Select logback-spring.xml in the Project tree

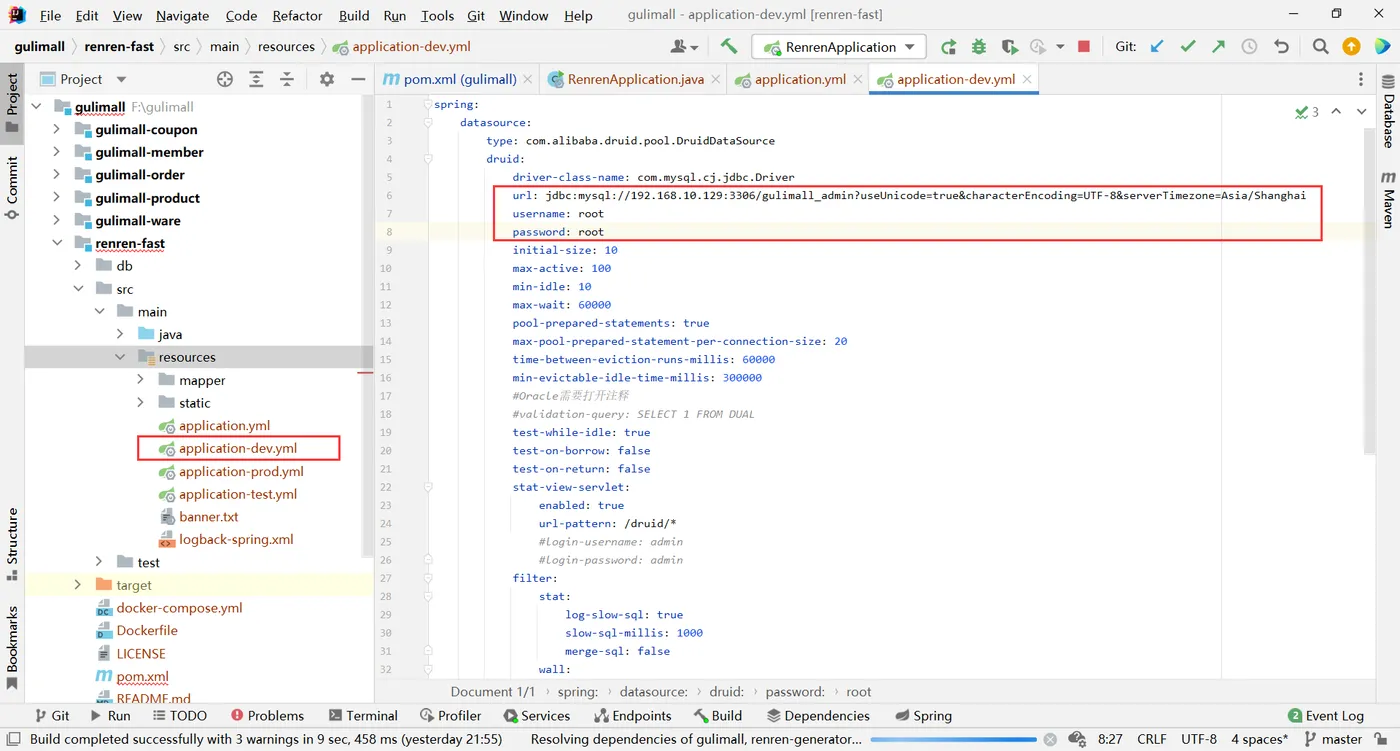coord(236,539)
